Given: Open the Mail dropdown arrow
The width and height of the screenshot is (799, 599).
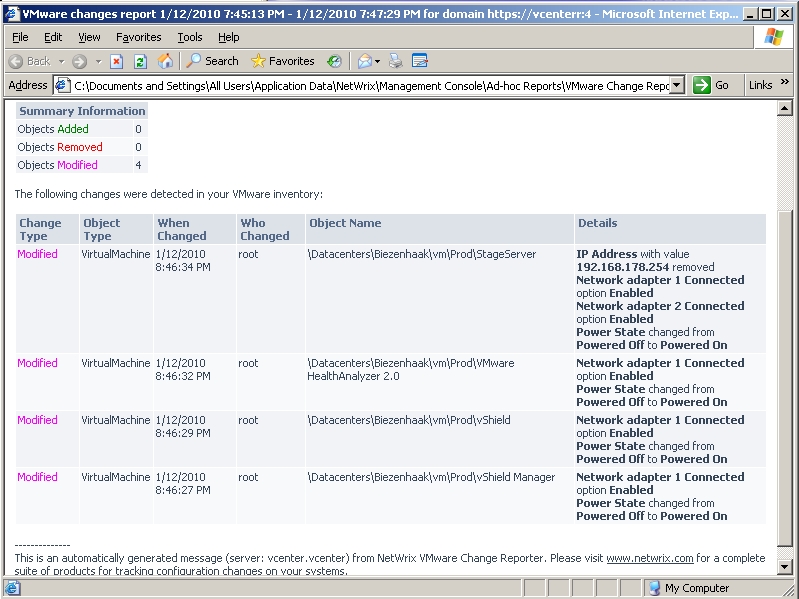Looking at the screenshot, I should pos(377,62).
